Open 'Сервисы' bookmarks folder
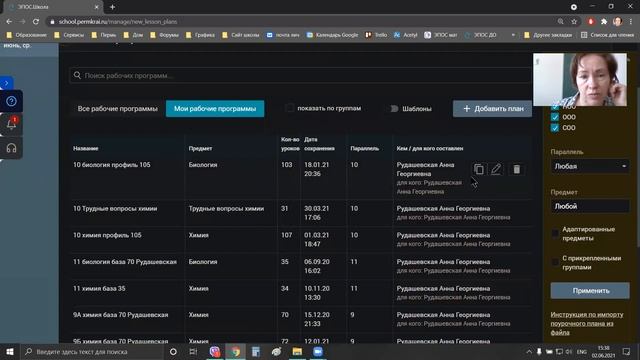 69,35
